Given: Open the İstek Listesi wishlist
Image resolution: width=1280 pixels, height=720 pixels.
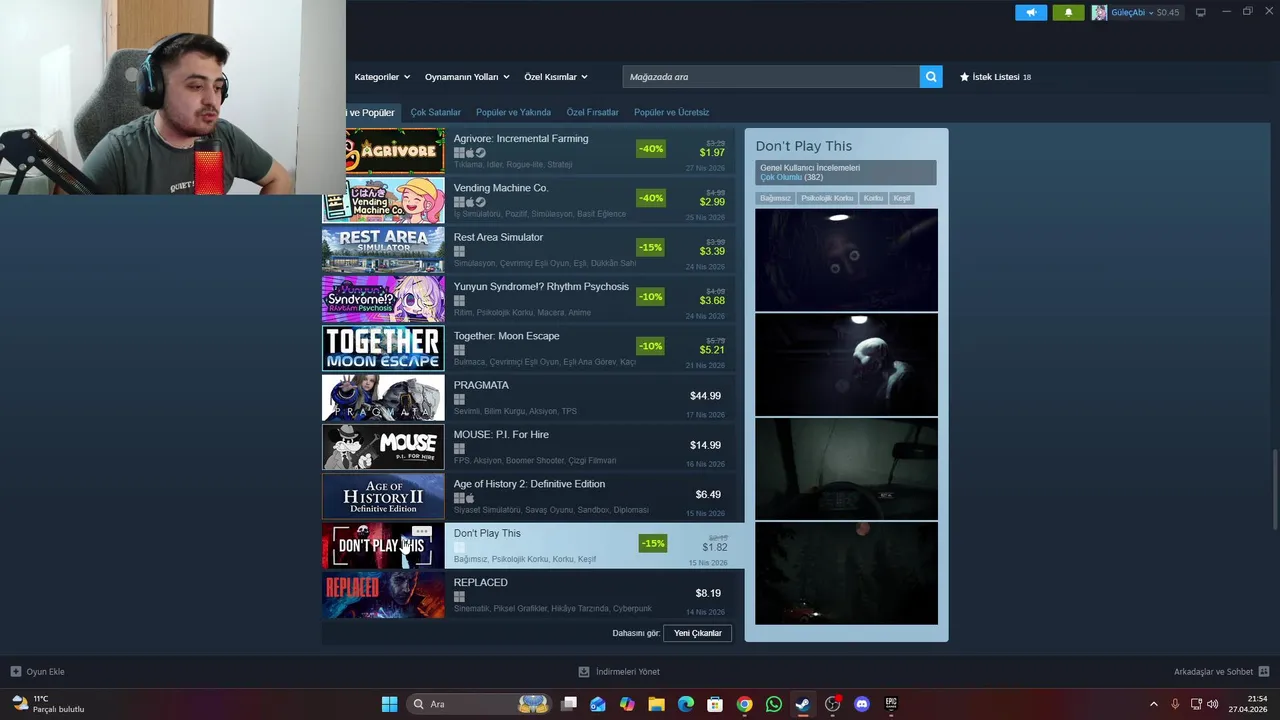Looking at the screenshot, I should pos(995,77).
